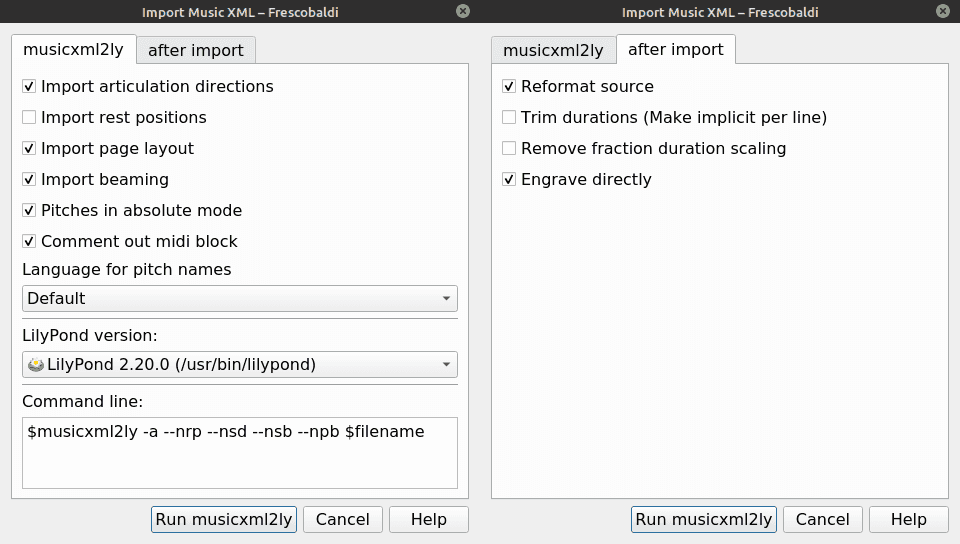Screen dimensions: 960x544
Task: Expand the LilyPond version combo box
Action: click(239, 365)
